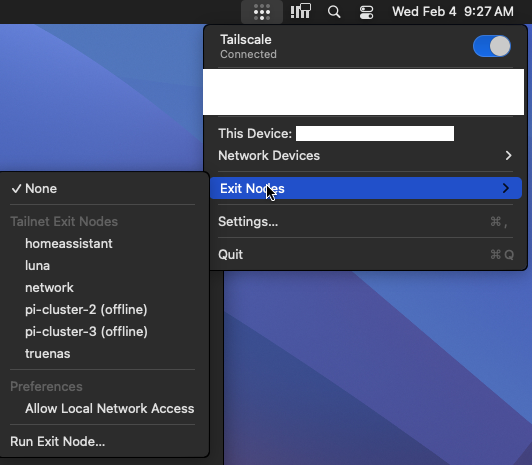Turn off the Tailscale connection switch
The image size is (532, 465).
[x=492, y=46]
